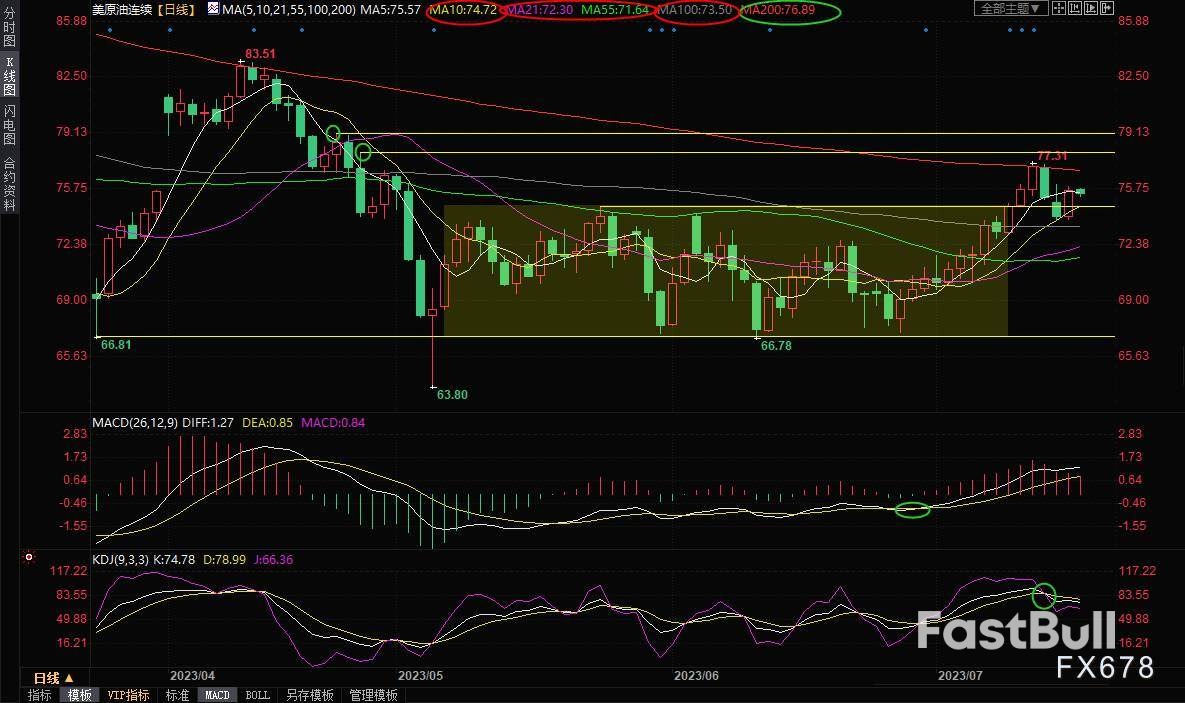Screen dimensions: 1185x703
Task: Open the 全部主题 dropdown
Action: [1010, 8]
